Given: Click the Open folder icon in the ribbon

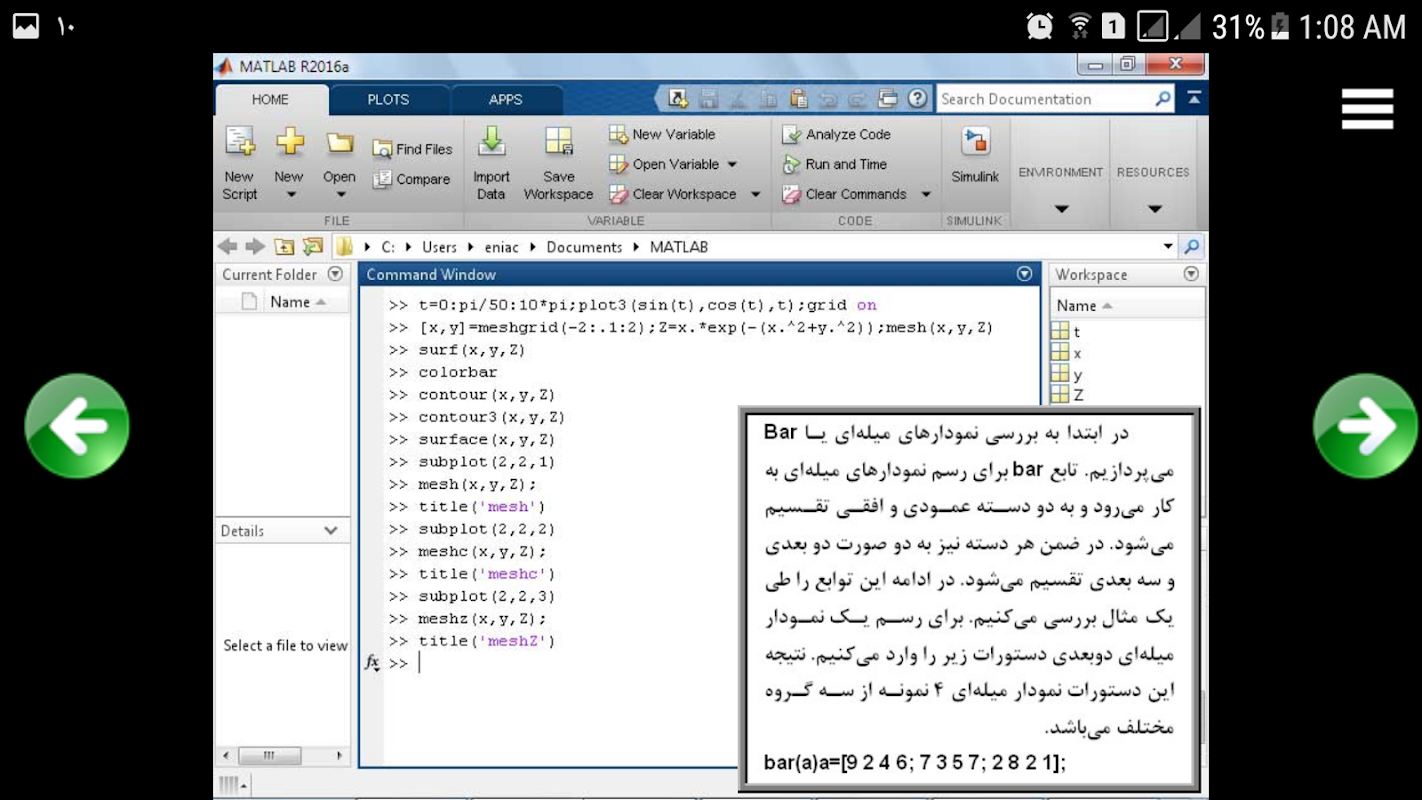Looking at the screenshot, I should coord(340,144).
